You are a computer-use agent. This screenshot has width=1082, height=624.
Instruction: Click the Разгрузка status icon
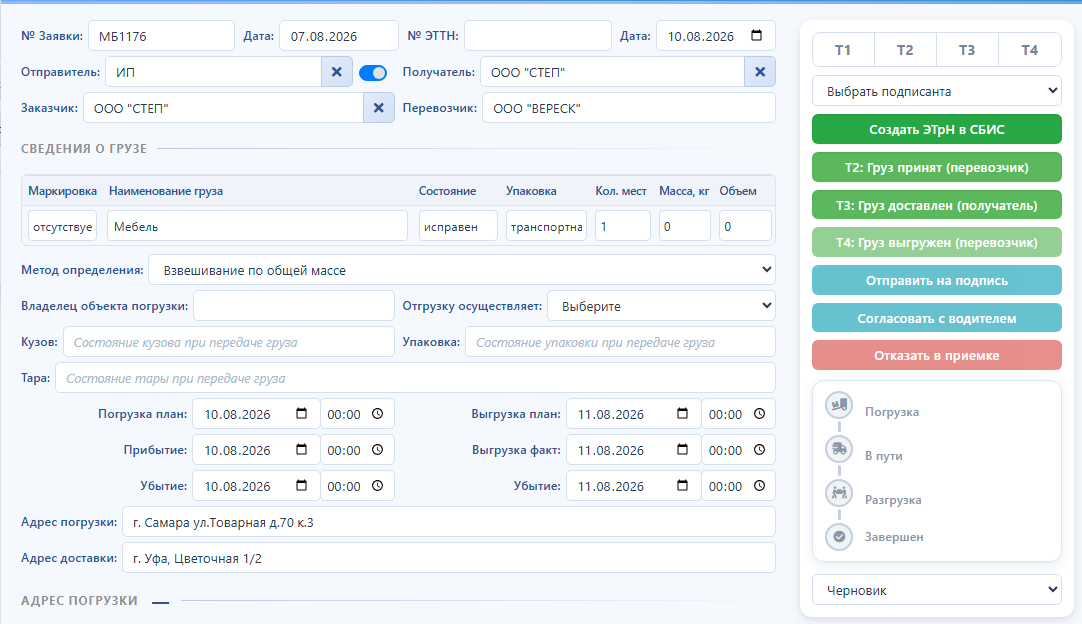point(839,493)
